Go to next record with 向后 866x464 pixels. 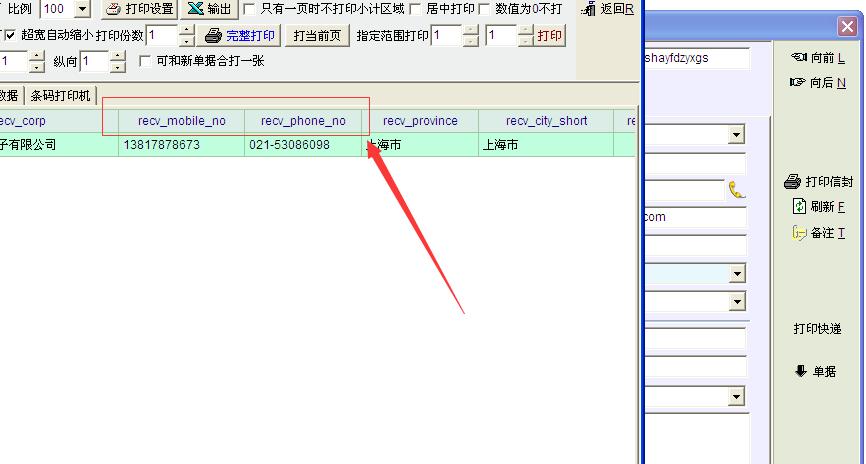(x=818, y=82)
